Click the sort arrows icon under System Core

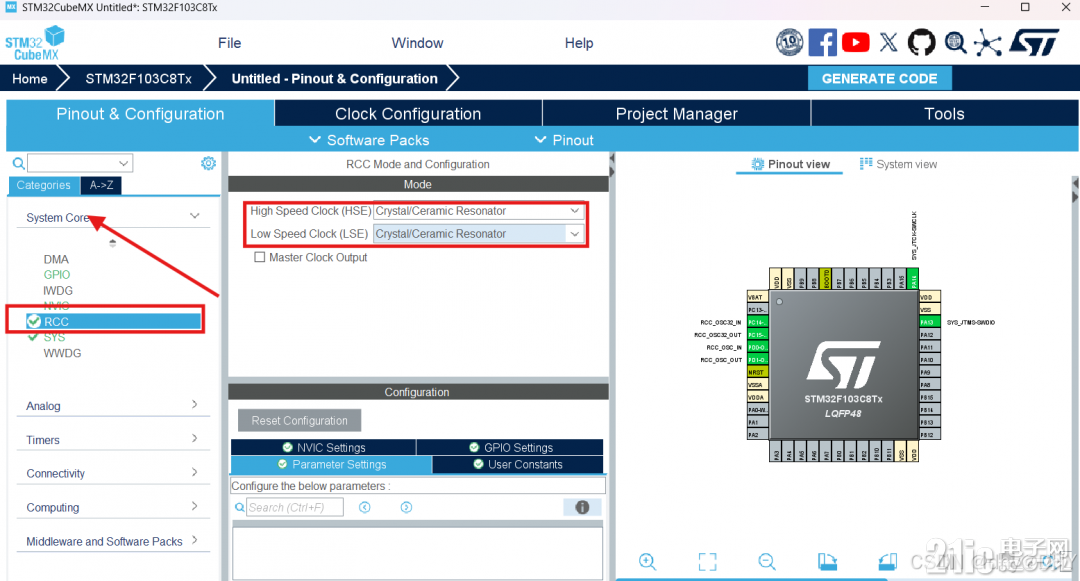(112, 242)
